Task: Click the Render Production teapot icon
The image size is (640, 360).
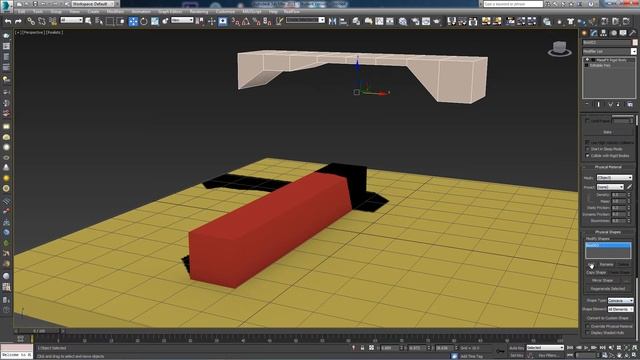Action: [x=436, y=21]
